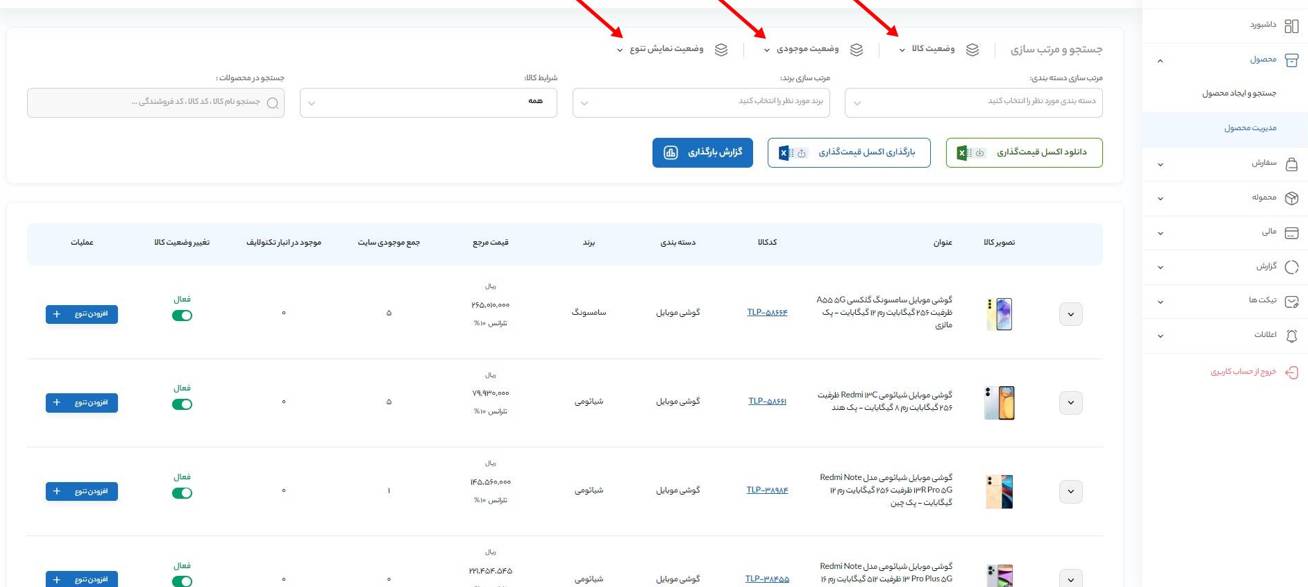Open the سفارش (Orders) bag icon

[1291, 163]
